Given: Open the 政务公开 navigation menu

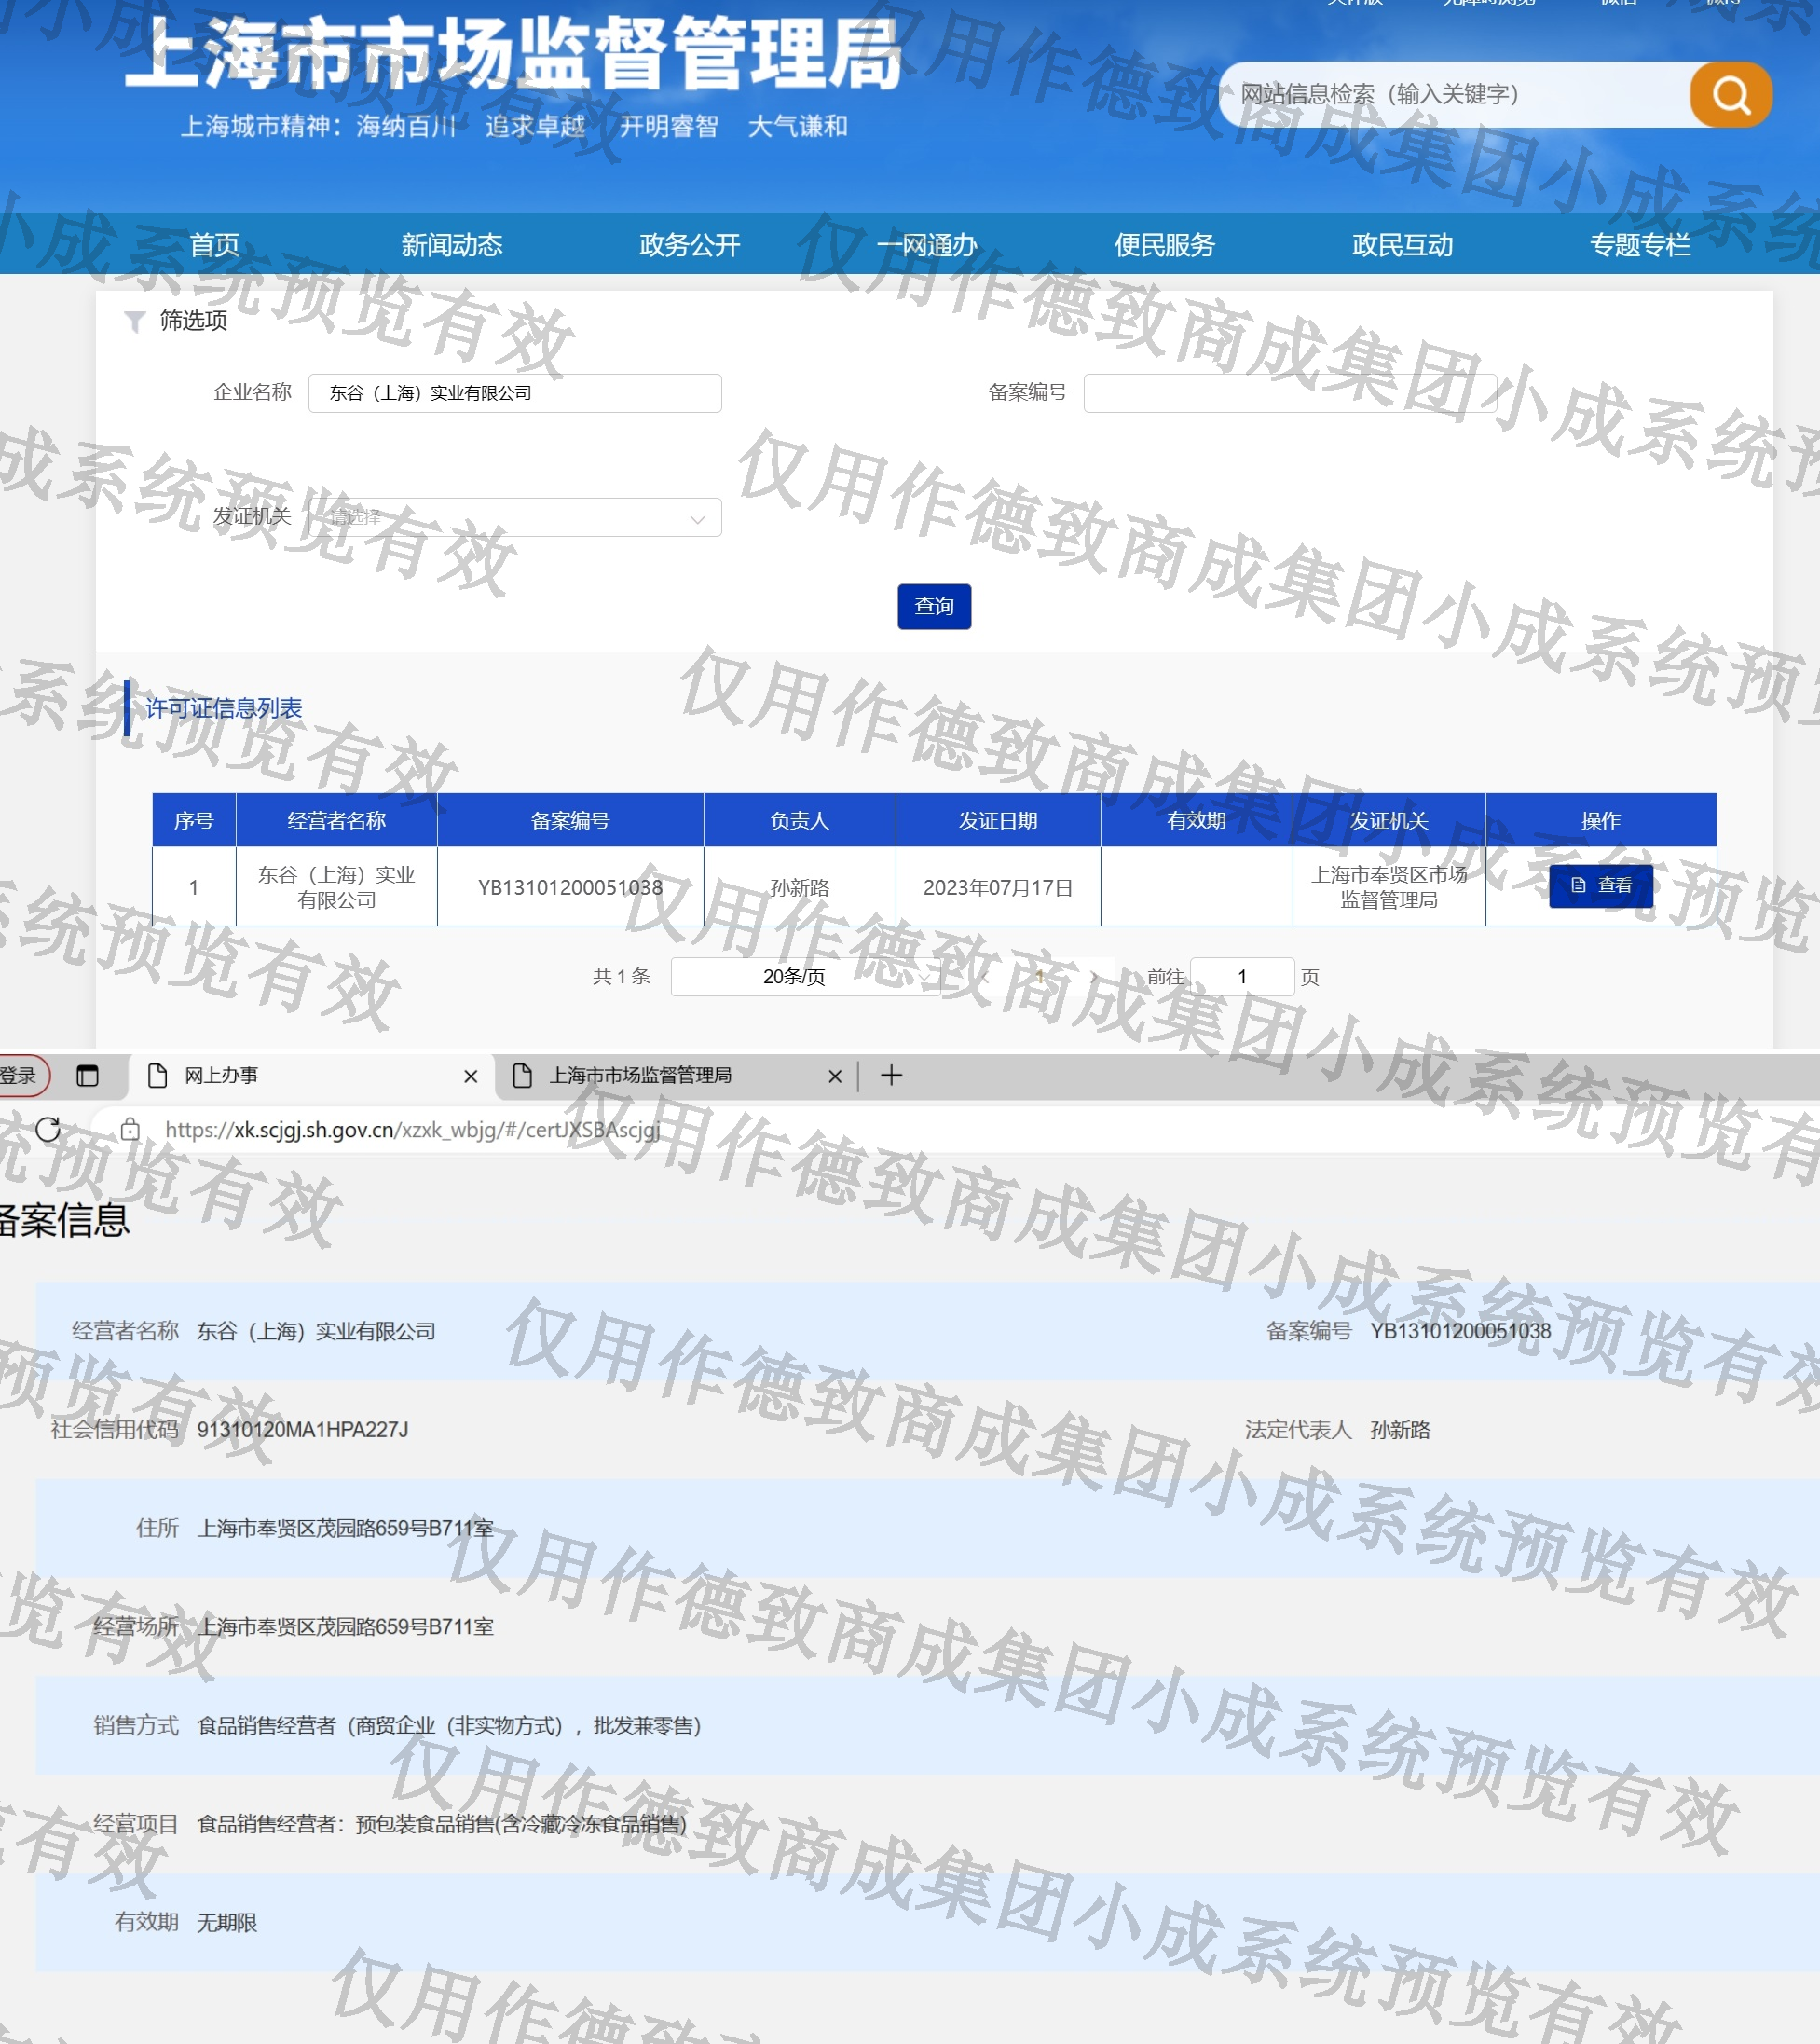Looking at the screenshot, I should click(690, 245).
